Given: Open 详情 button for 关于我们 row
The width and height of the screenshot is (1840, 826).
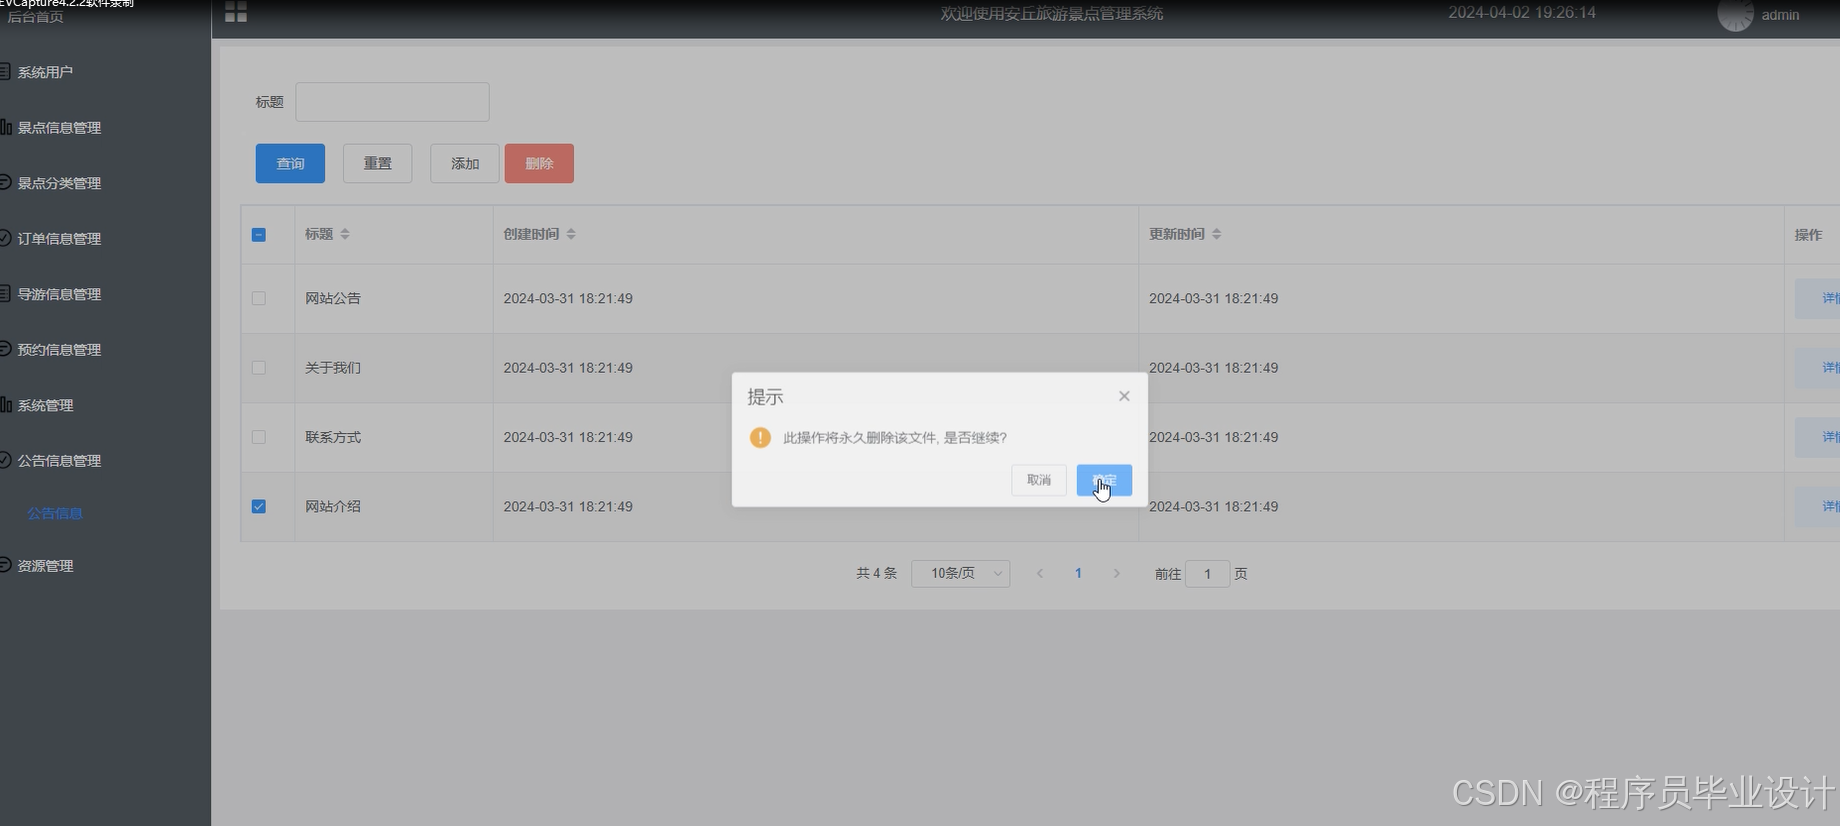Looking at the screenshot, I should point(1818,367).
